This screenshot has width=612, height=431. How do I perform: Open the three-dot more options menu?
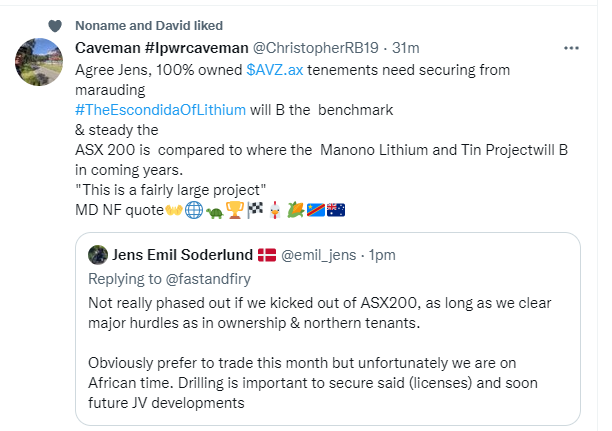click(x=571, y=47)
